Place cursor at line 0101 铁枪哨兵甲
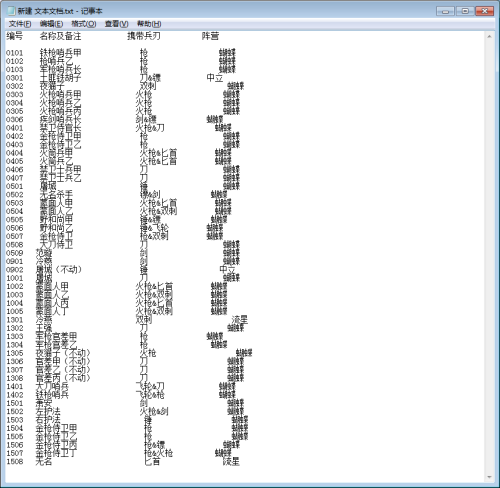This screenshot has width=500, height=488. click(44, 53)
